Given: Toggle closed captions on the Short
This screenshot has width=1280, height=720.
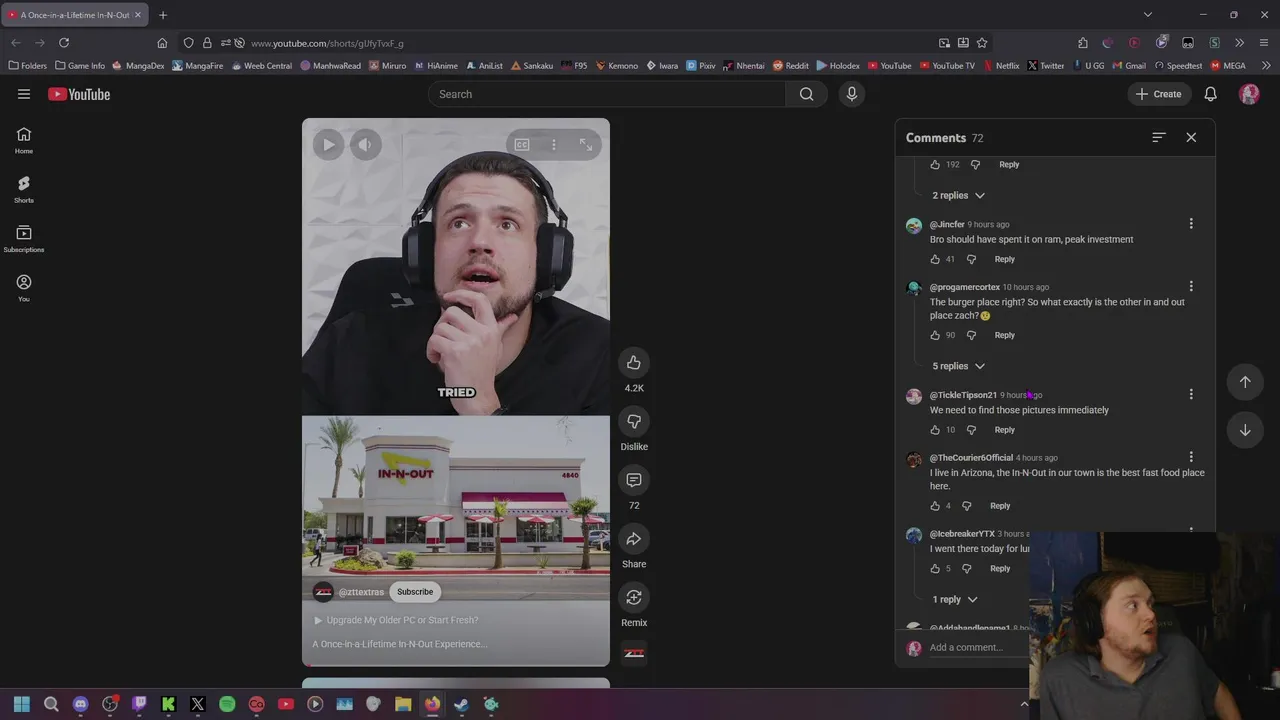Looking at the screenshot, I should point(522,145).
